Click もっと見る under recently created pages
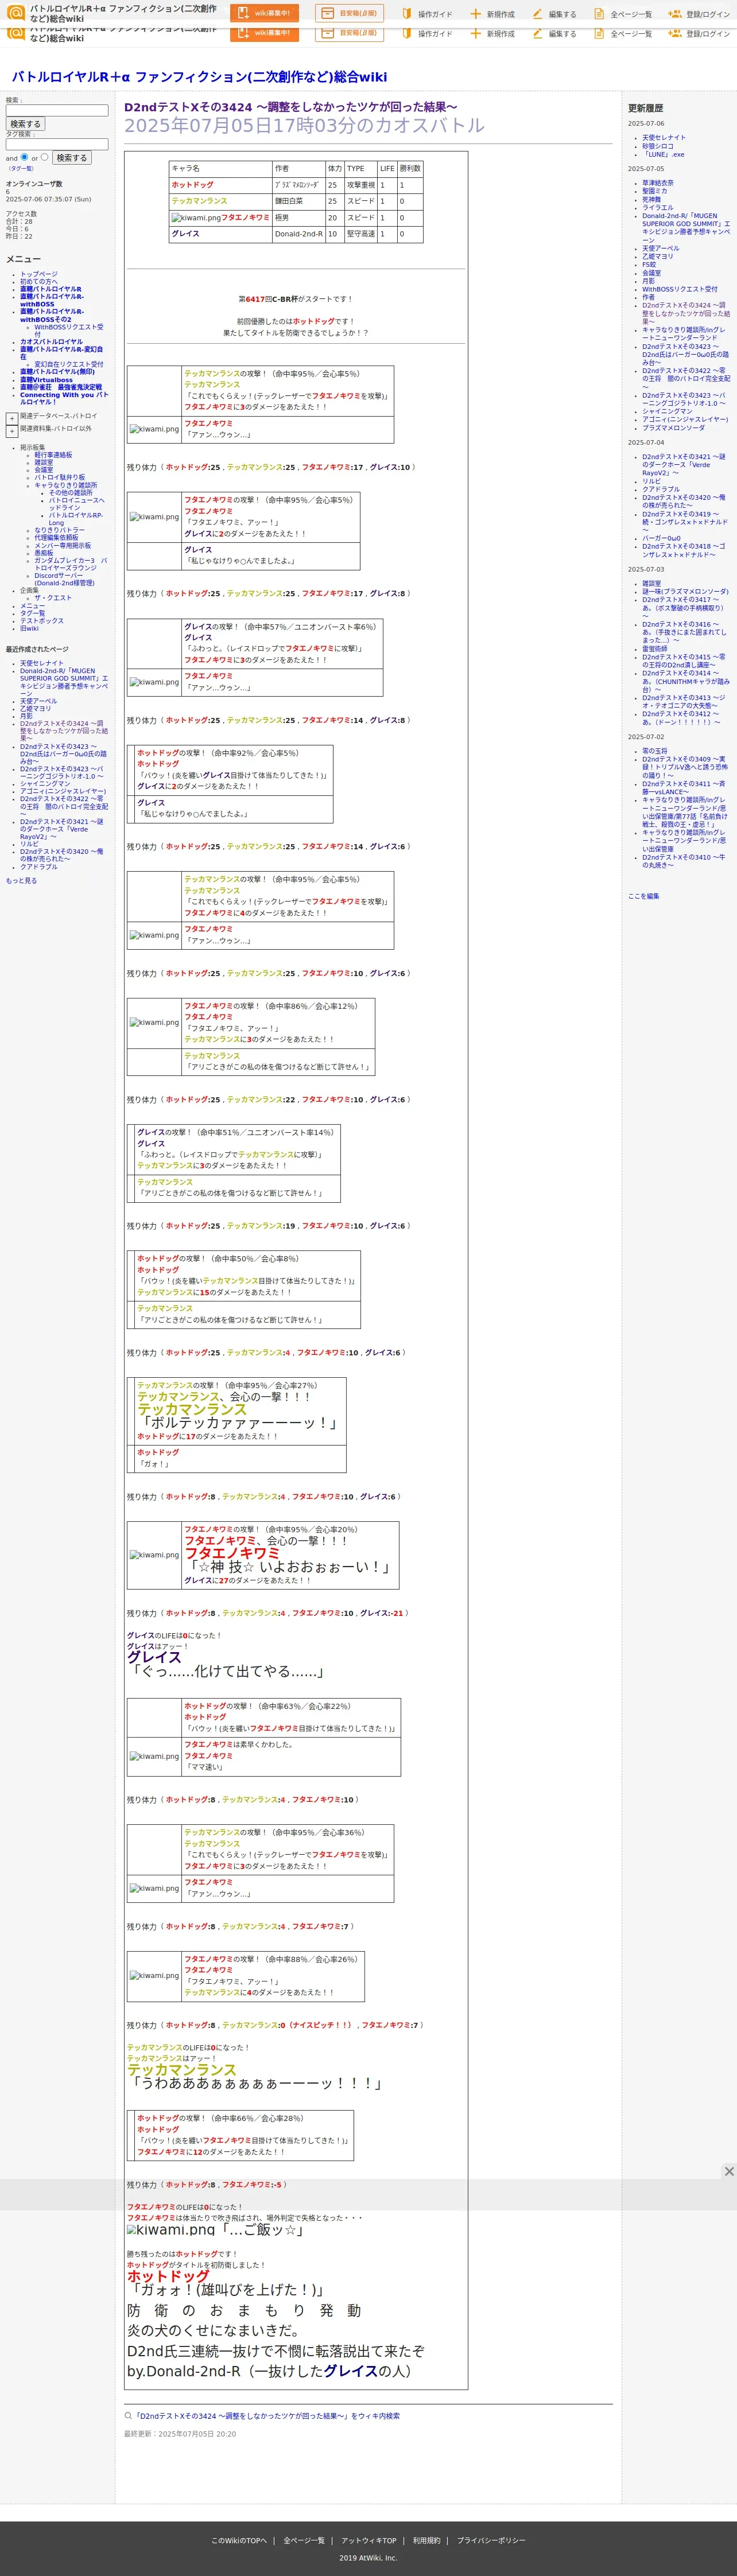737x2576 pixels. pyautogui.click(x=21, y=881)
